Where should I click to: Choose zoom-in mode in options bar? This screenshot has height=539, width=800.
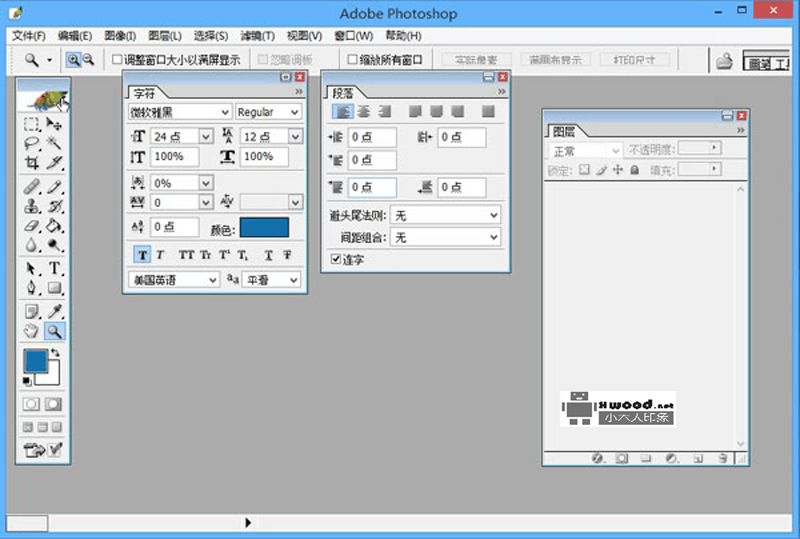tap(73, 60)
